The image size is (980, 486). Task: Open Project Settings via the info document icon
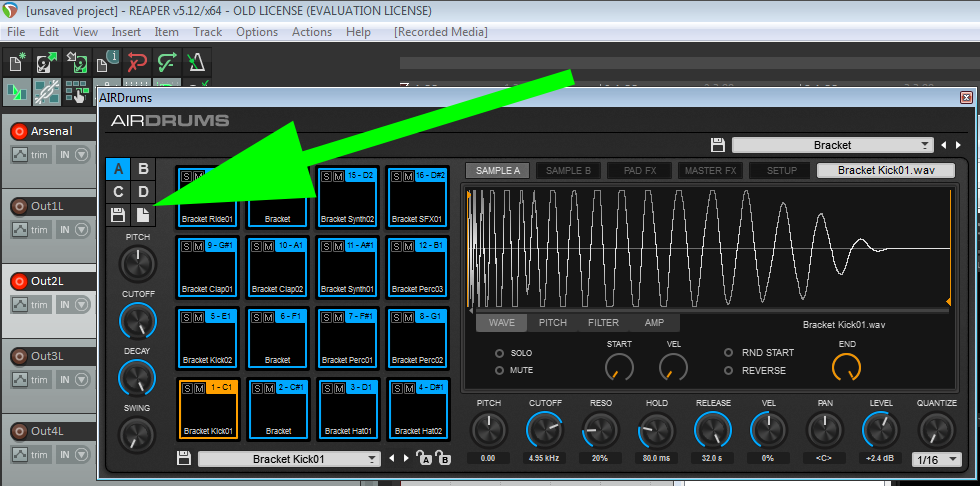click(x=107, y=64)
